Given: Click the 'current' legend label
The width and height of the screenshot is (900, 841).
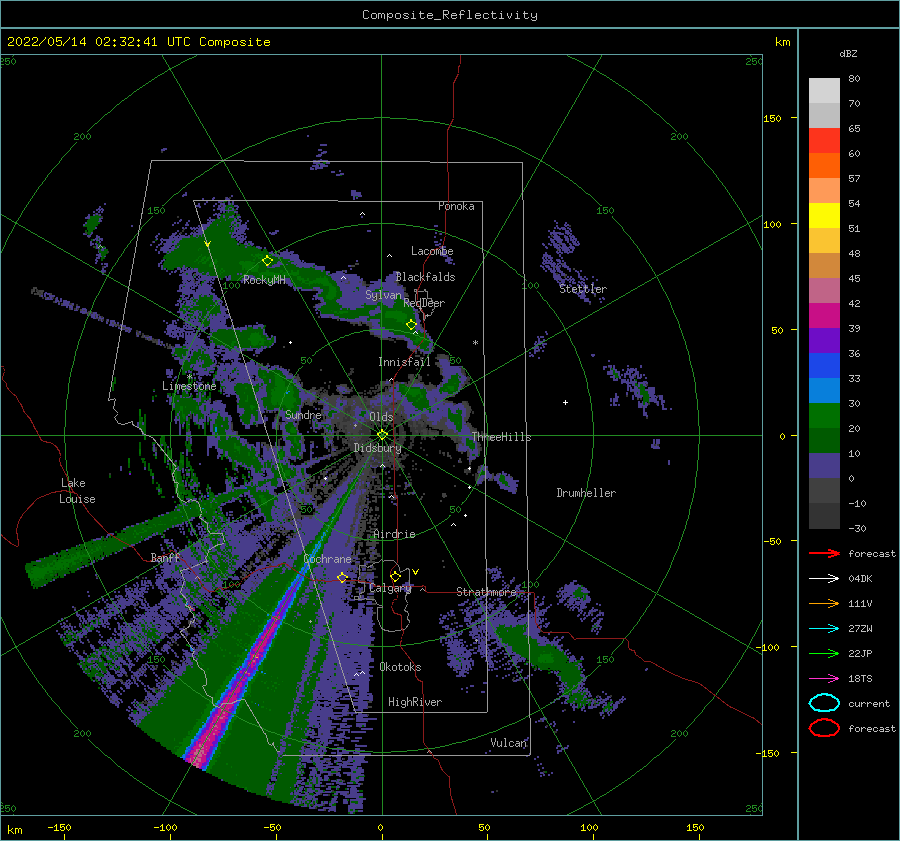Looking at the screenshot, I should 869,703.
